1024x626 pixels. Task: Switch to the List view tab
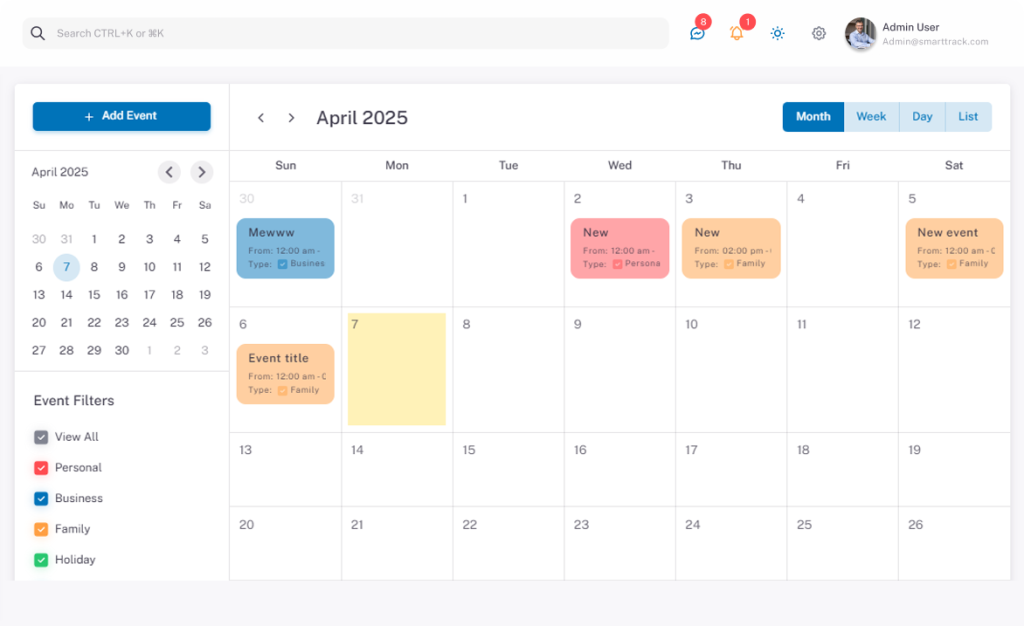pyautogui.click(x=967, y=117)
